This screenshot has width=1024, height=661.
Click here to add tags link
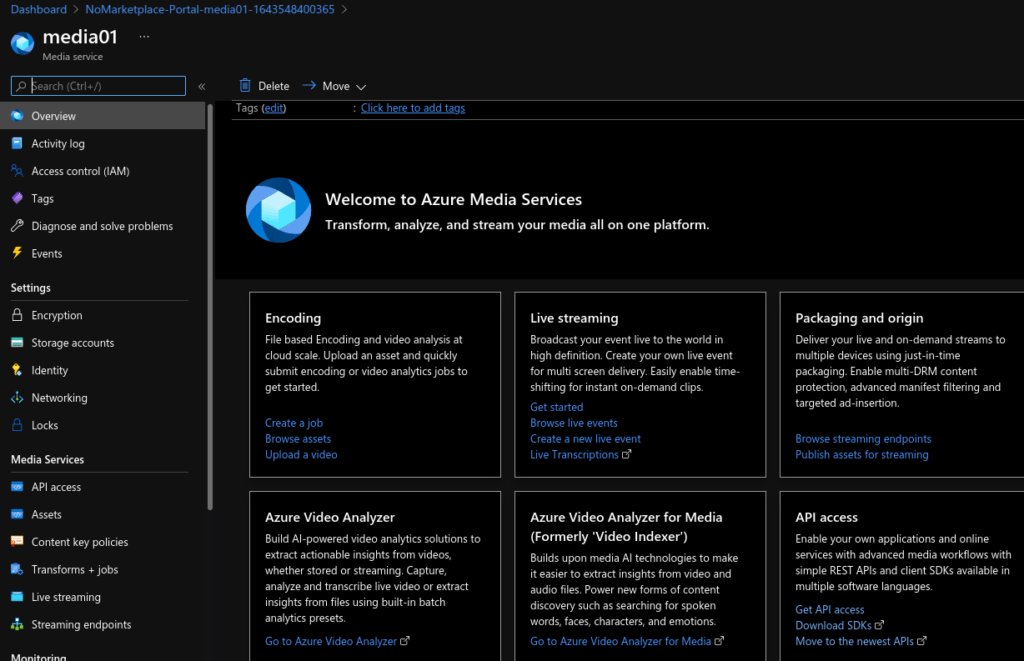413,108
